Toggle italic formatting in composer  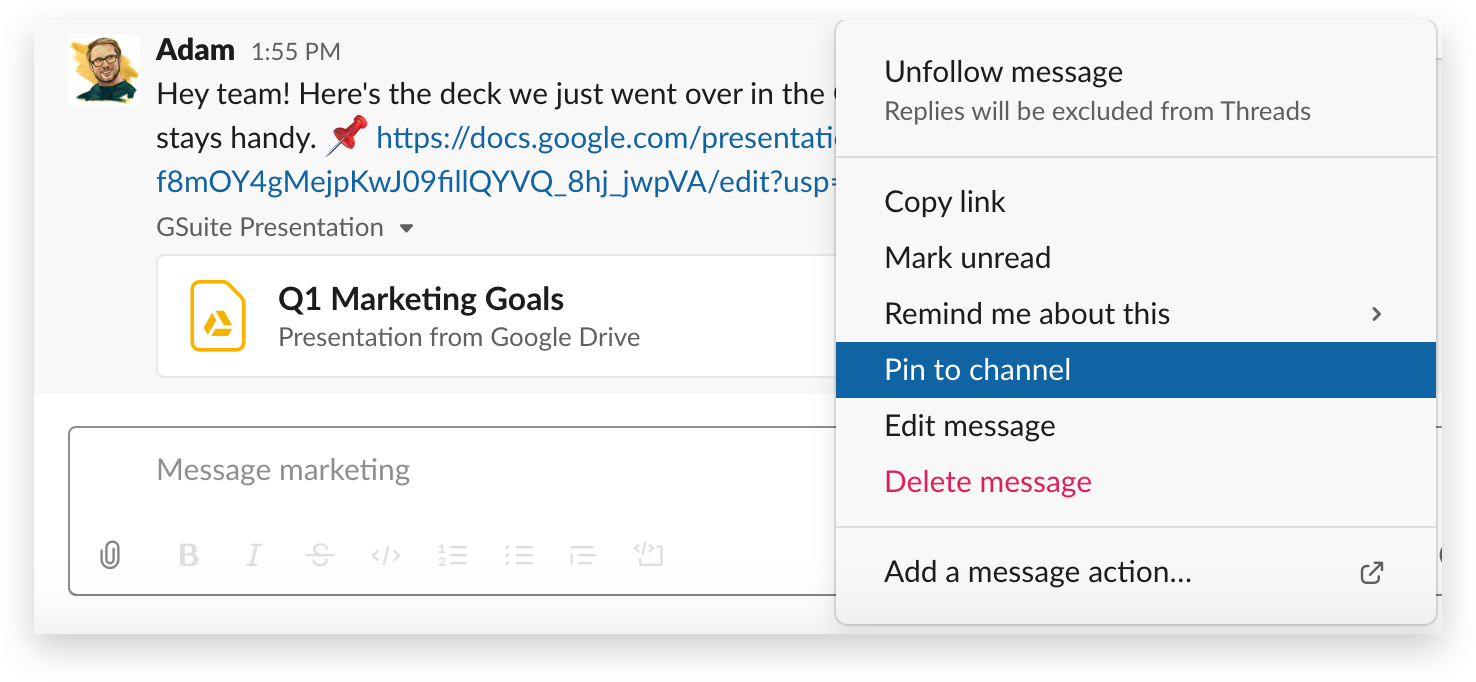tap(254, 555)
